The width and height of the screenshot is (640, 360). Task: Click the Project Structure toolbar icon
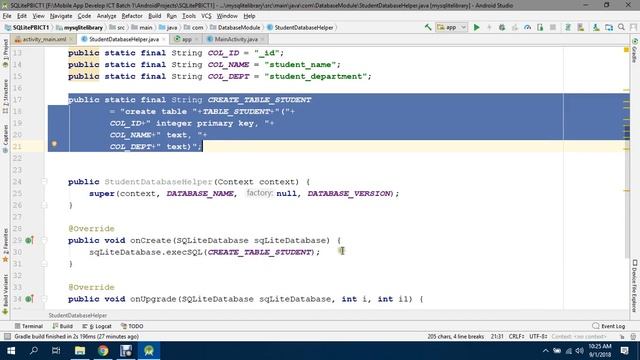coord(609,27)
